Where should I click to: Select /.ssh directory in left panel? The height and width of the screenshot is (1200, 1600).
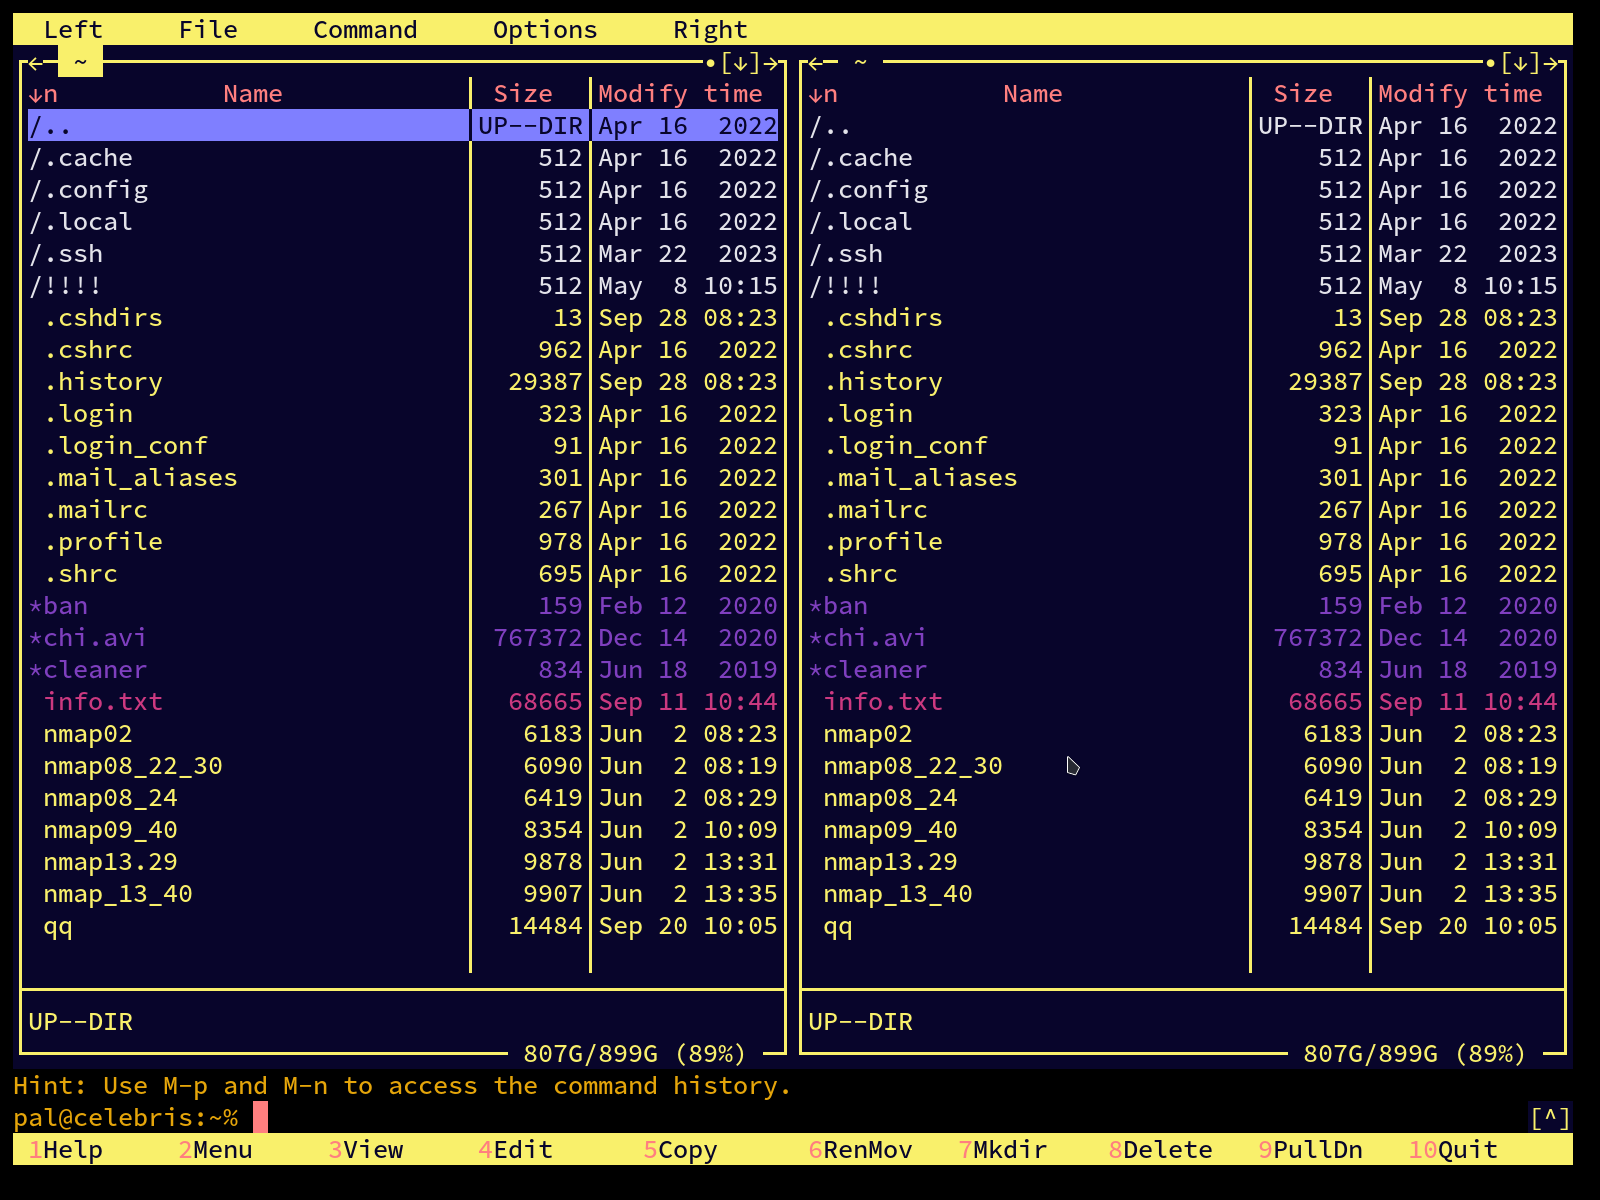(403, 254)
